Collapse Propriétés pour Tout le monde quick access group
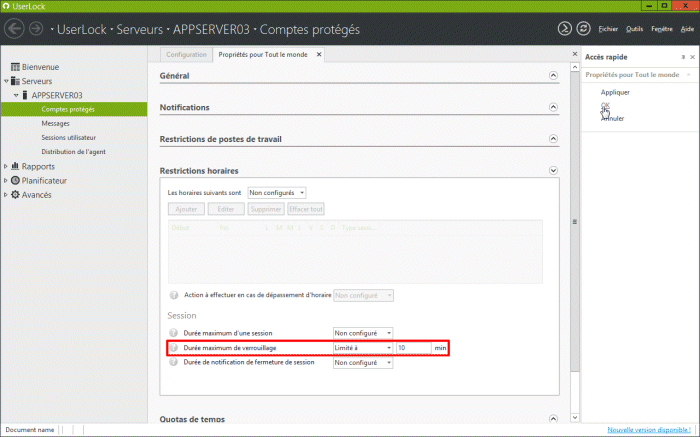The height and width of the screenshot is (437, 700). point(689,75)
